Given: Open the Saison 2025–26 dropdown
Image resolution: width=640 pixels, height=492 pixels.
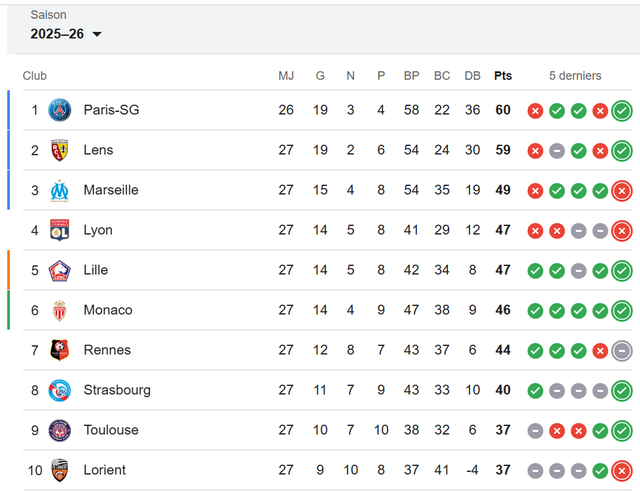Looking at the screenshot, I should coord(66,33).
